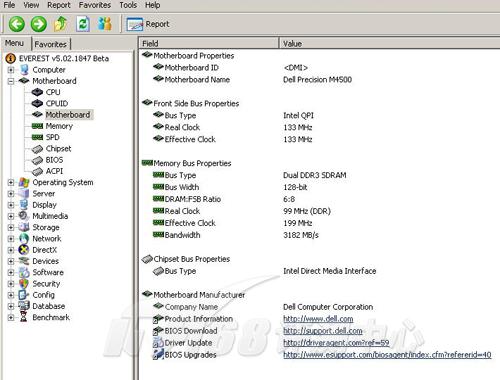Expand the Display tree node
The width and height of the screenshot is (500, 380).
tap(11, 205)
